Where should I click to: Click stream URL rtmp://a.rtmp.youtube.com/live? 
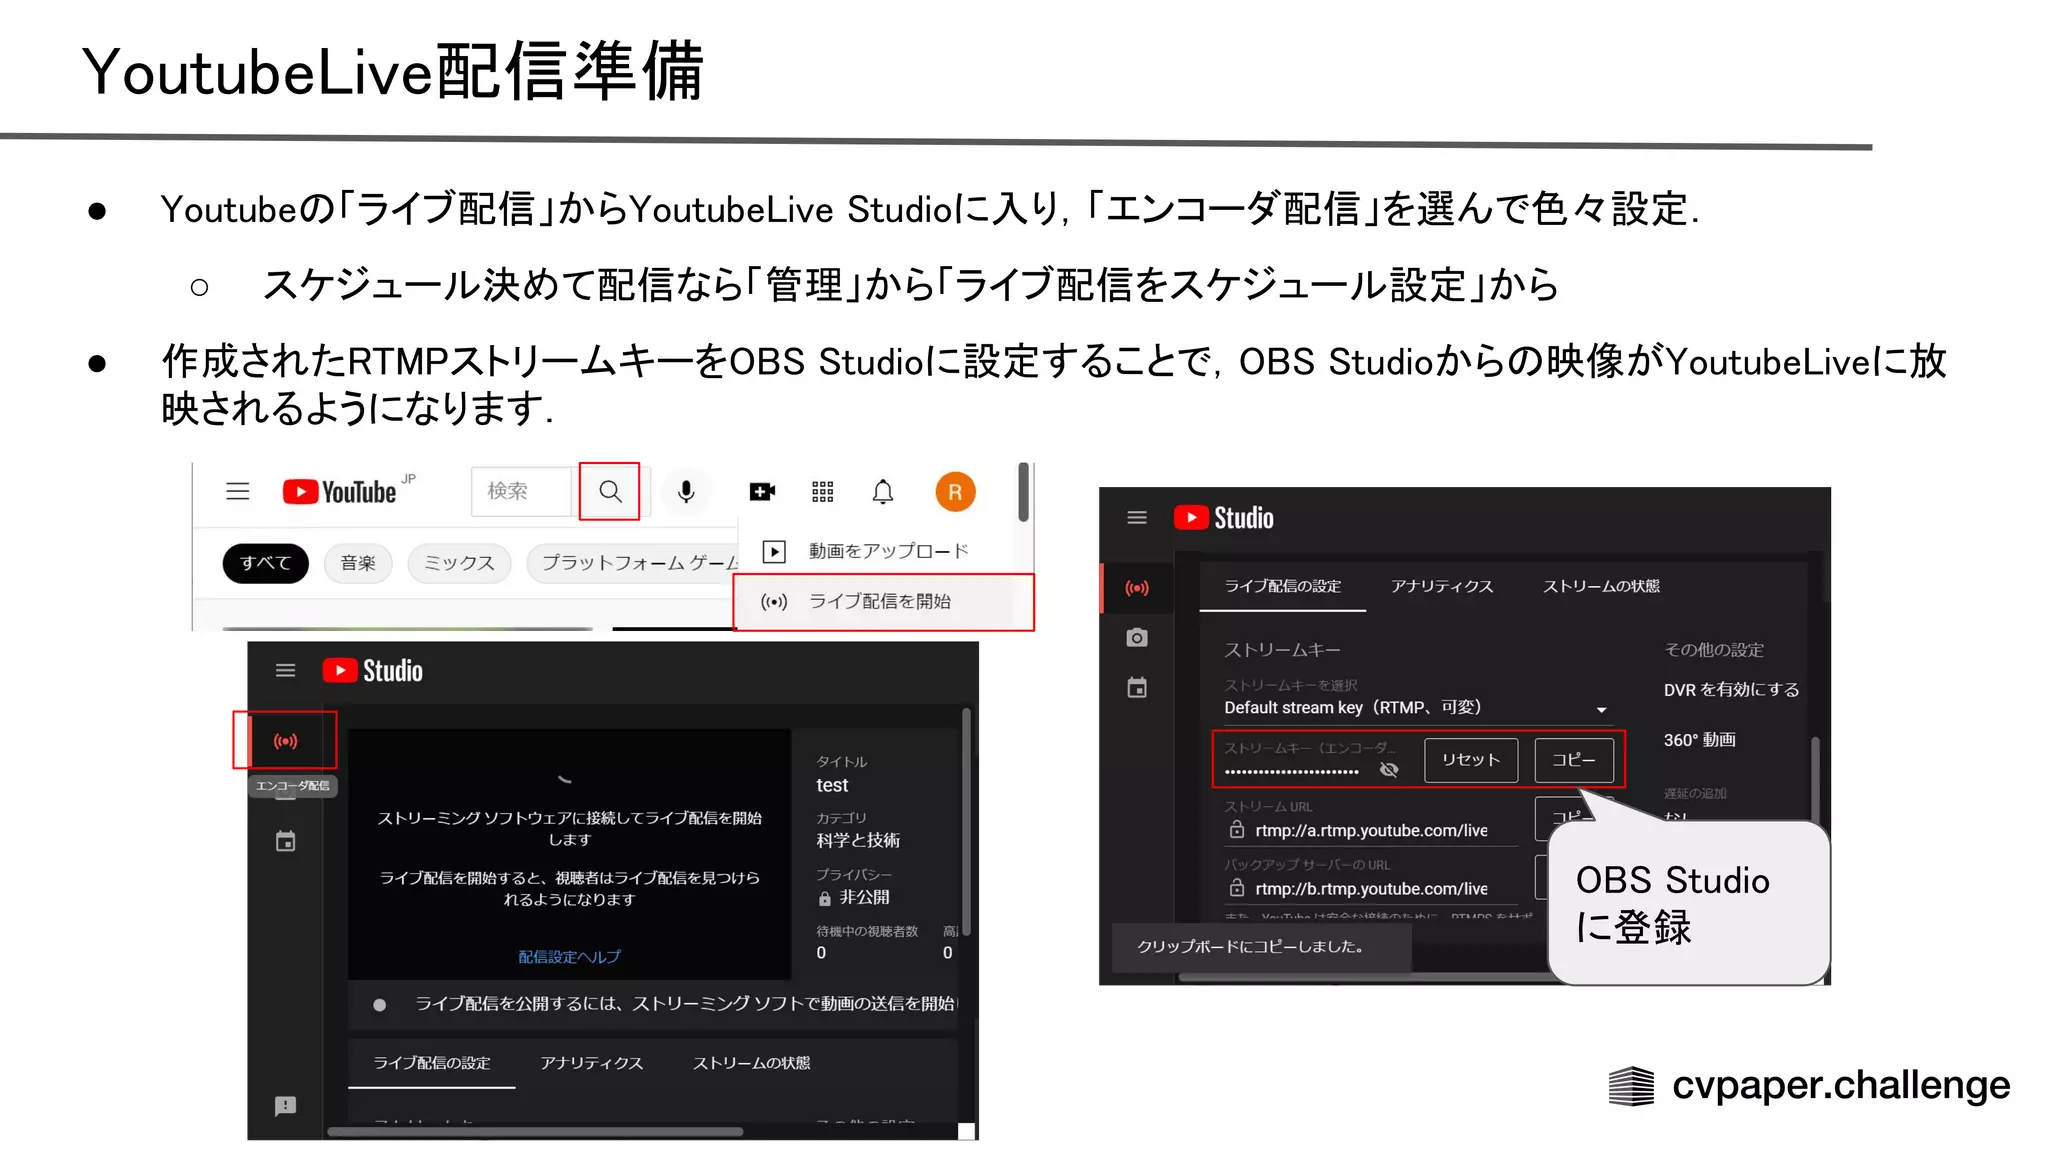coord(1371,831)
